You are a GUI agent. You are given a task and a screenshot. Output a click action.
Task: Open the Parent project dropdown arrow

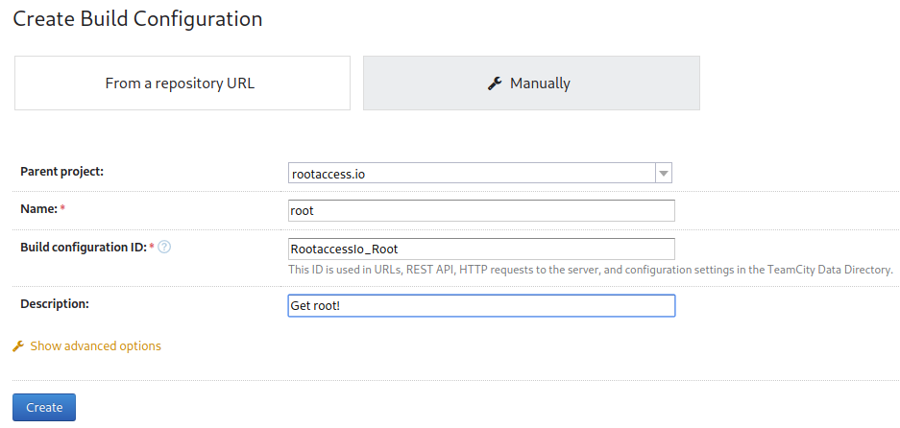[x=663, y=174]
